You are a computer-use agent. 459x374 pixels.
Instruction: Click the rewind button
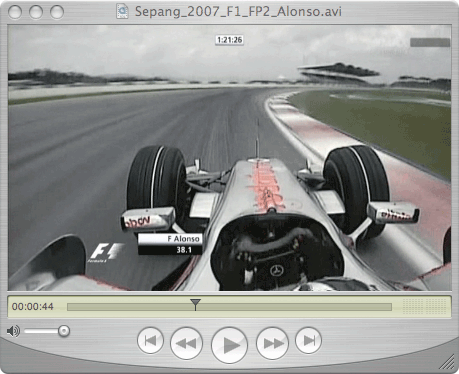tap(186, 343)
